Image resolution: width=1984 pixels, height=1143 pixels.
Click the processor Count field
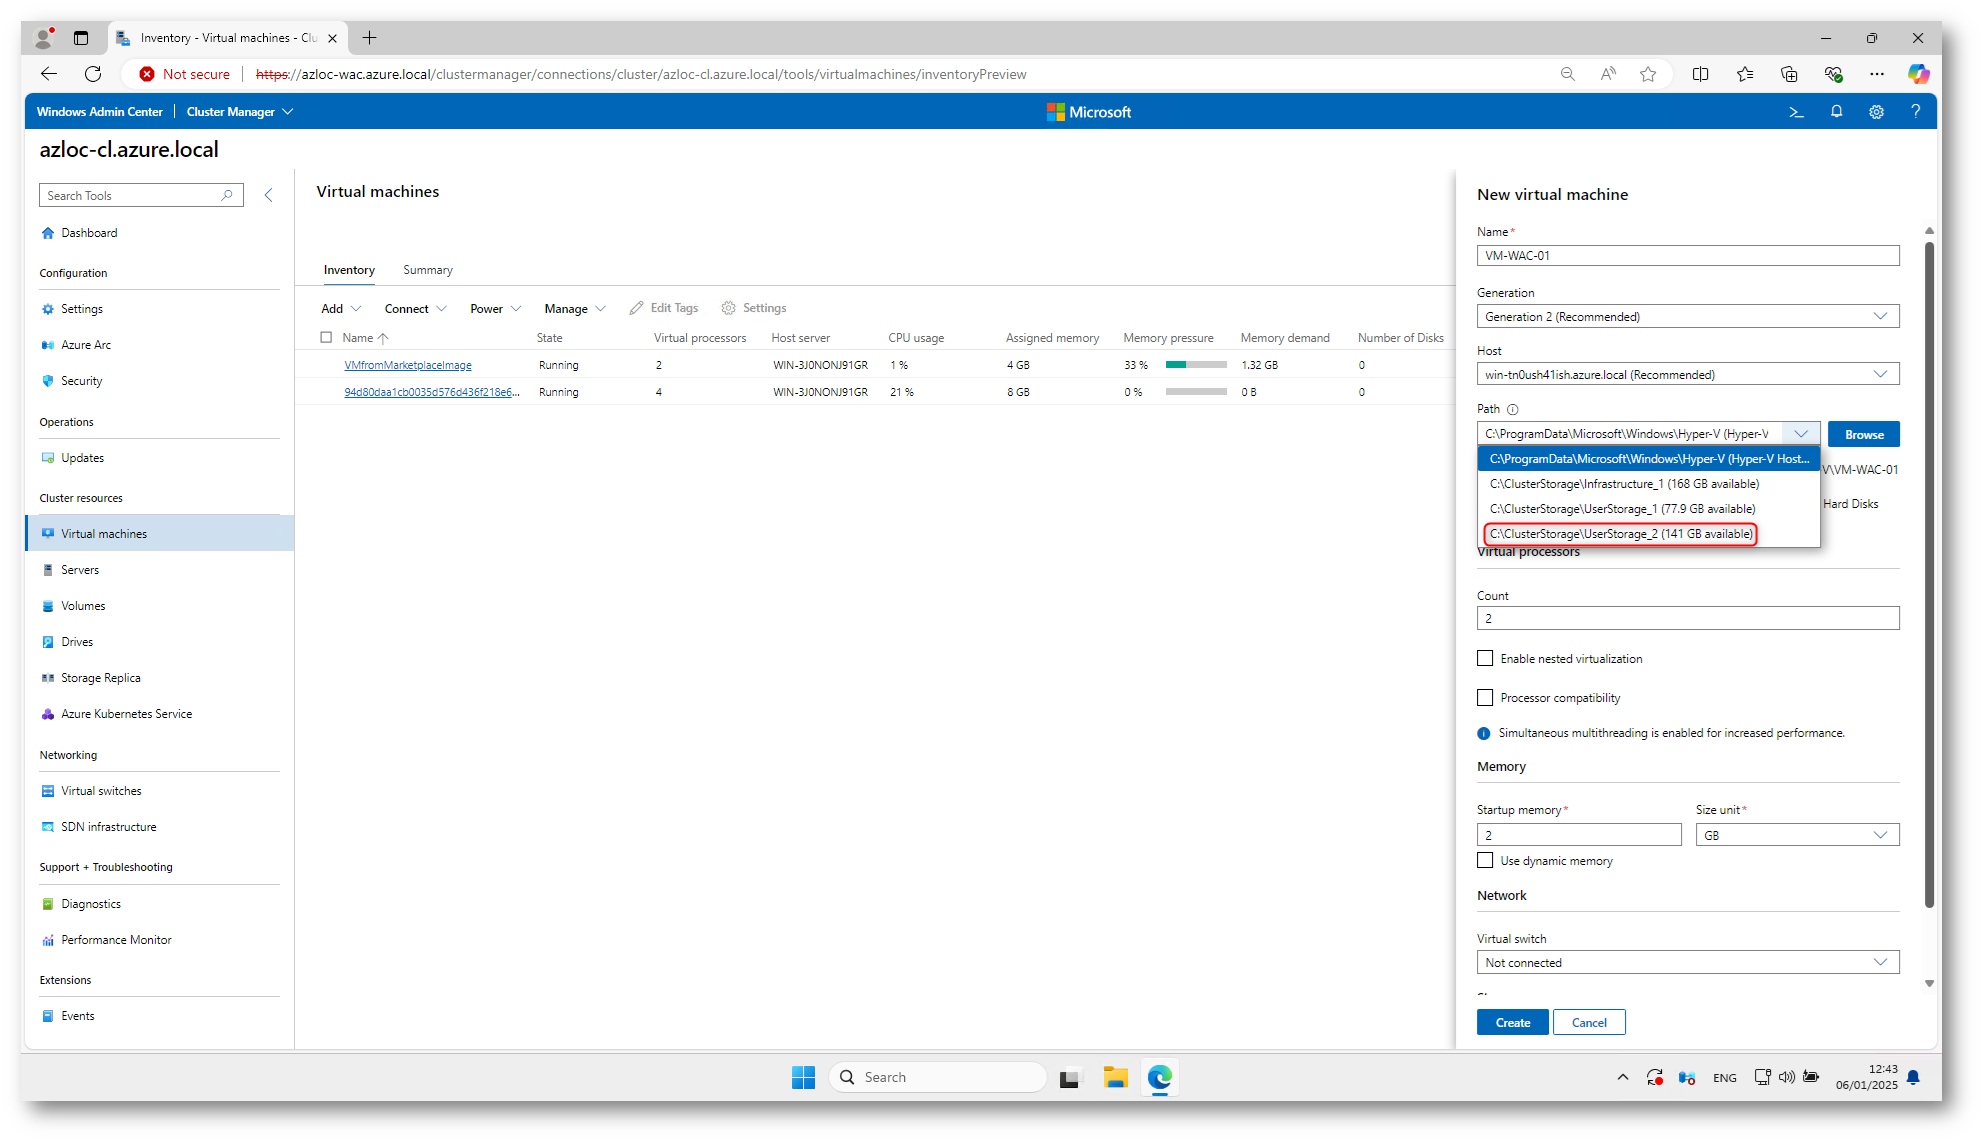click(1688, 618)
